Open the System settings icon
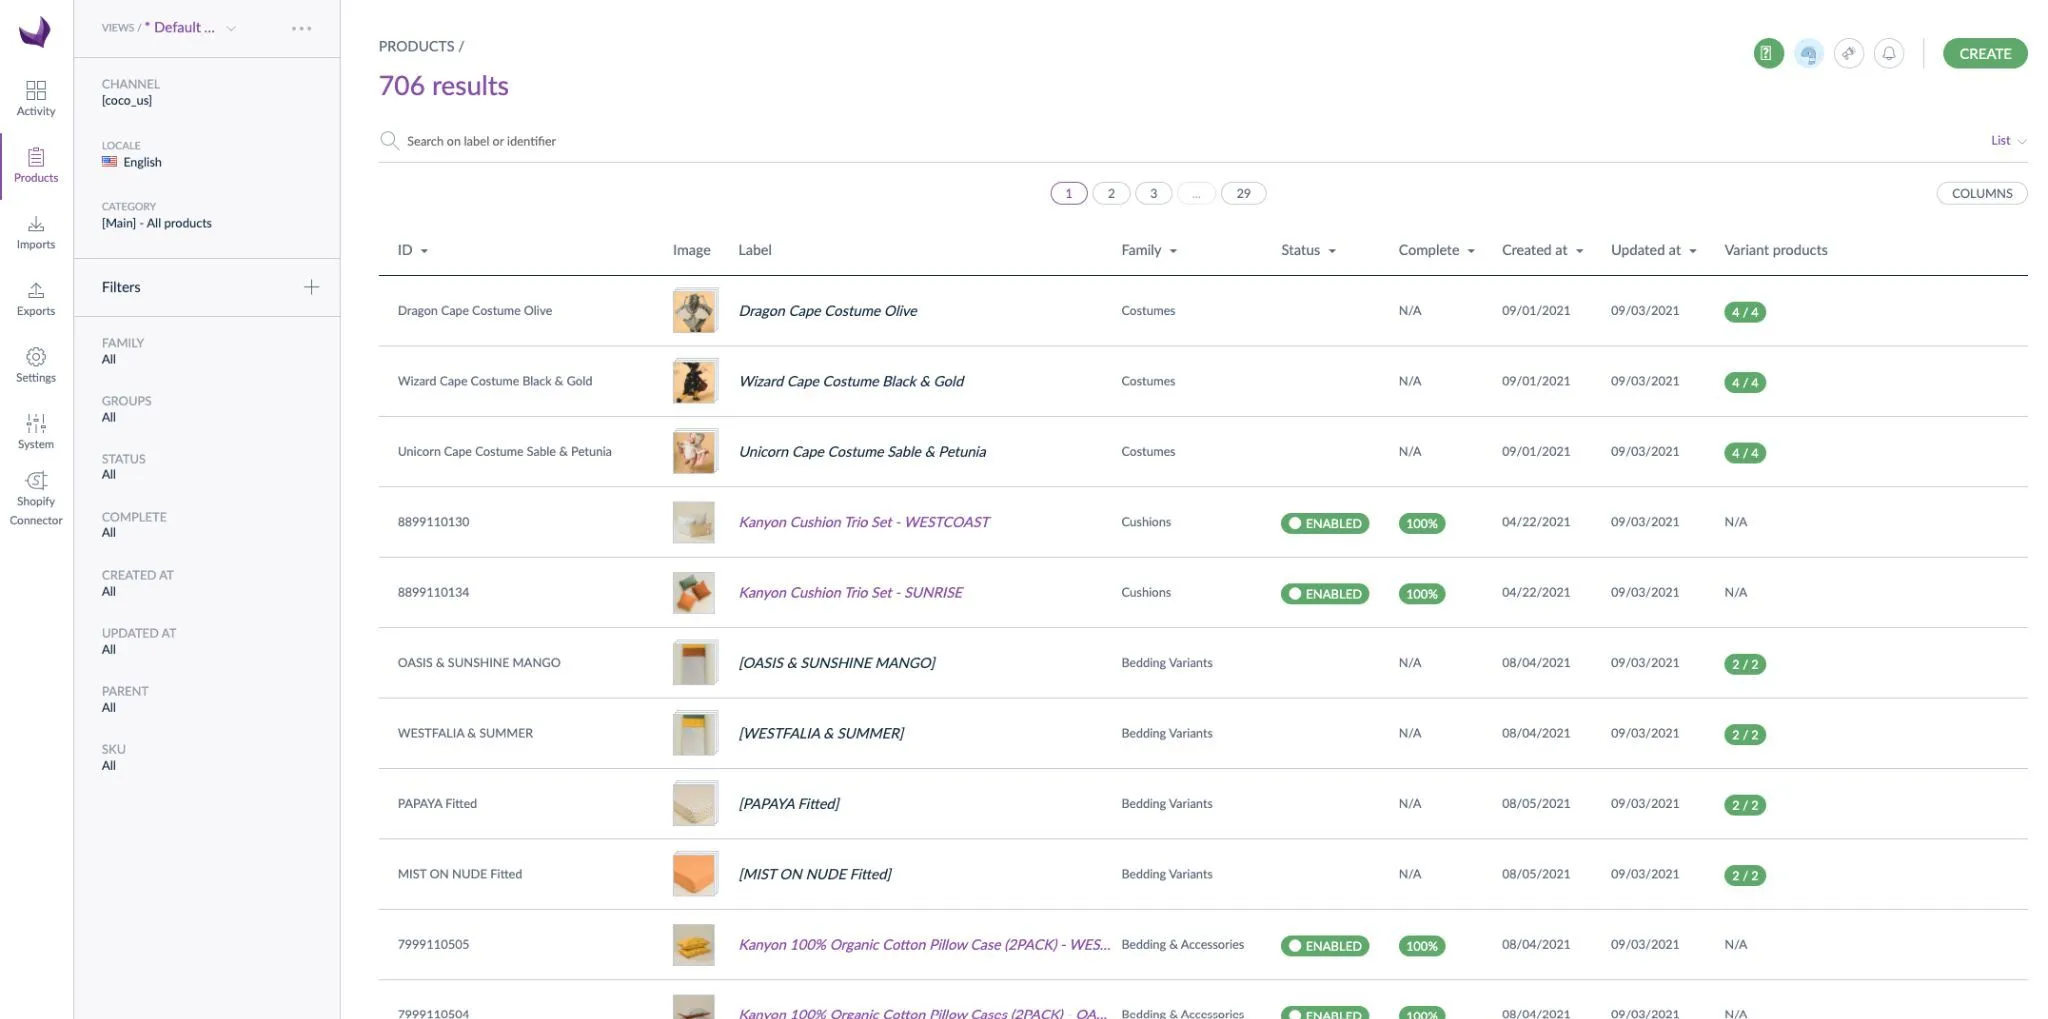Screen dimensions: 2048x1019 point(36,423)
